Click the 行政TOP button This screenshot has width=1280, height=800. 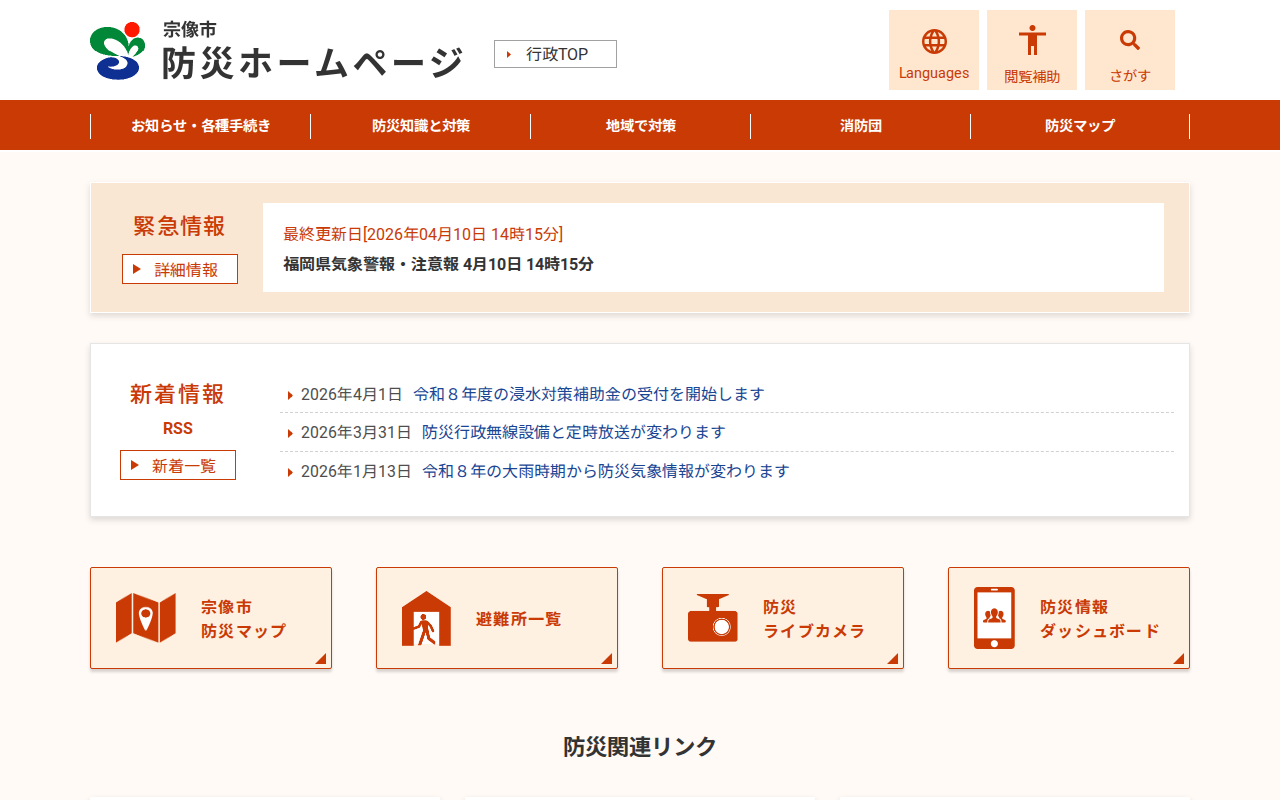click(x=555, y=54)
